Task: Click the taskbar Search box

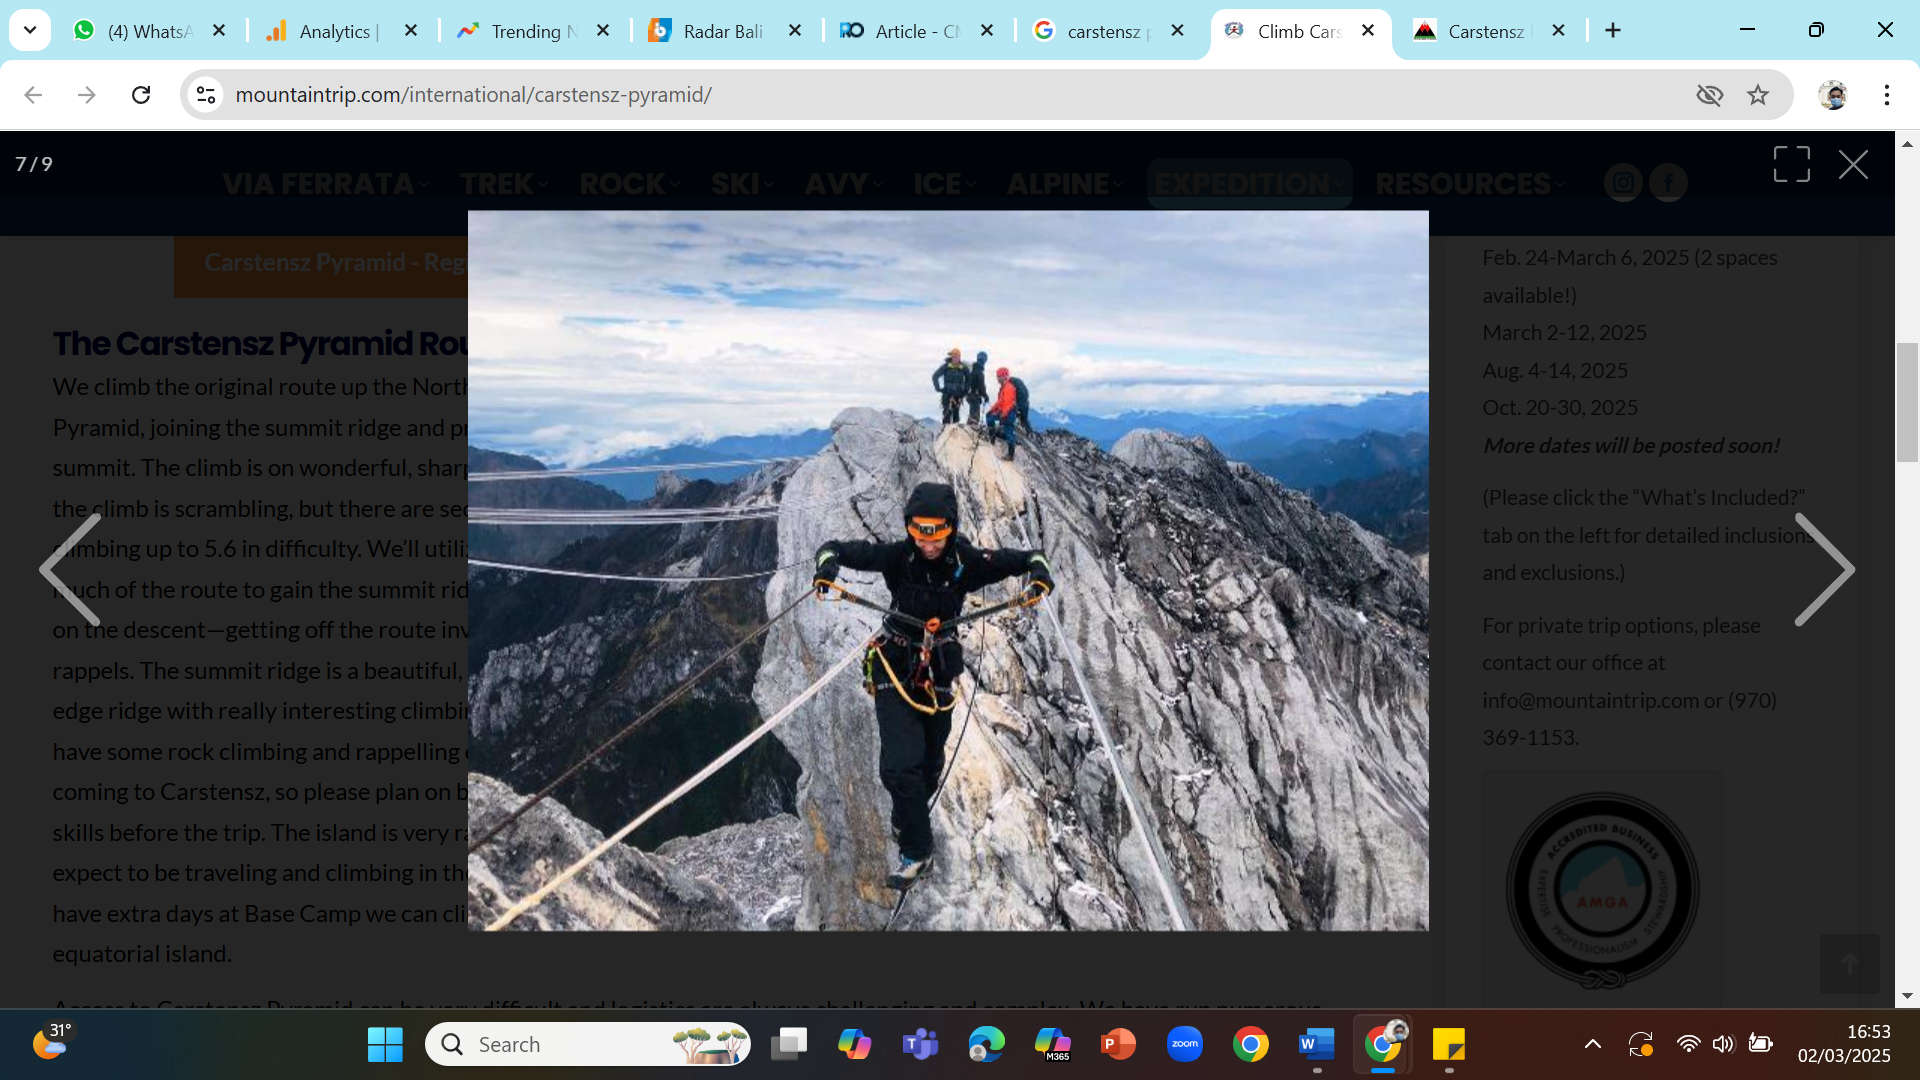Action: [x=588, y=1045]
